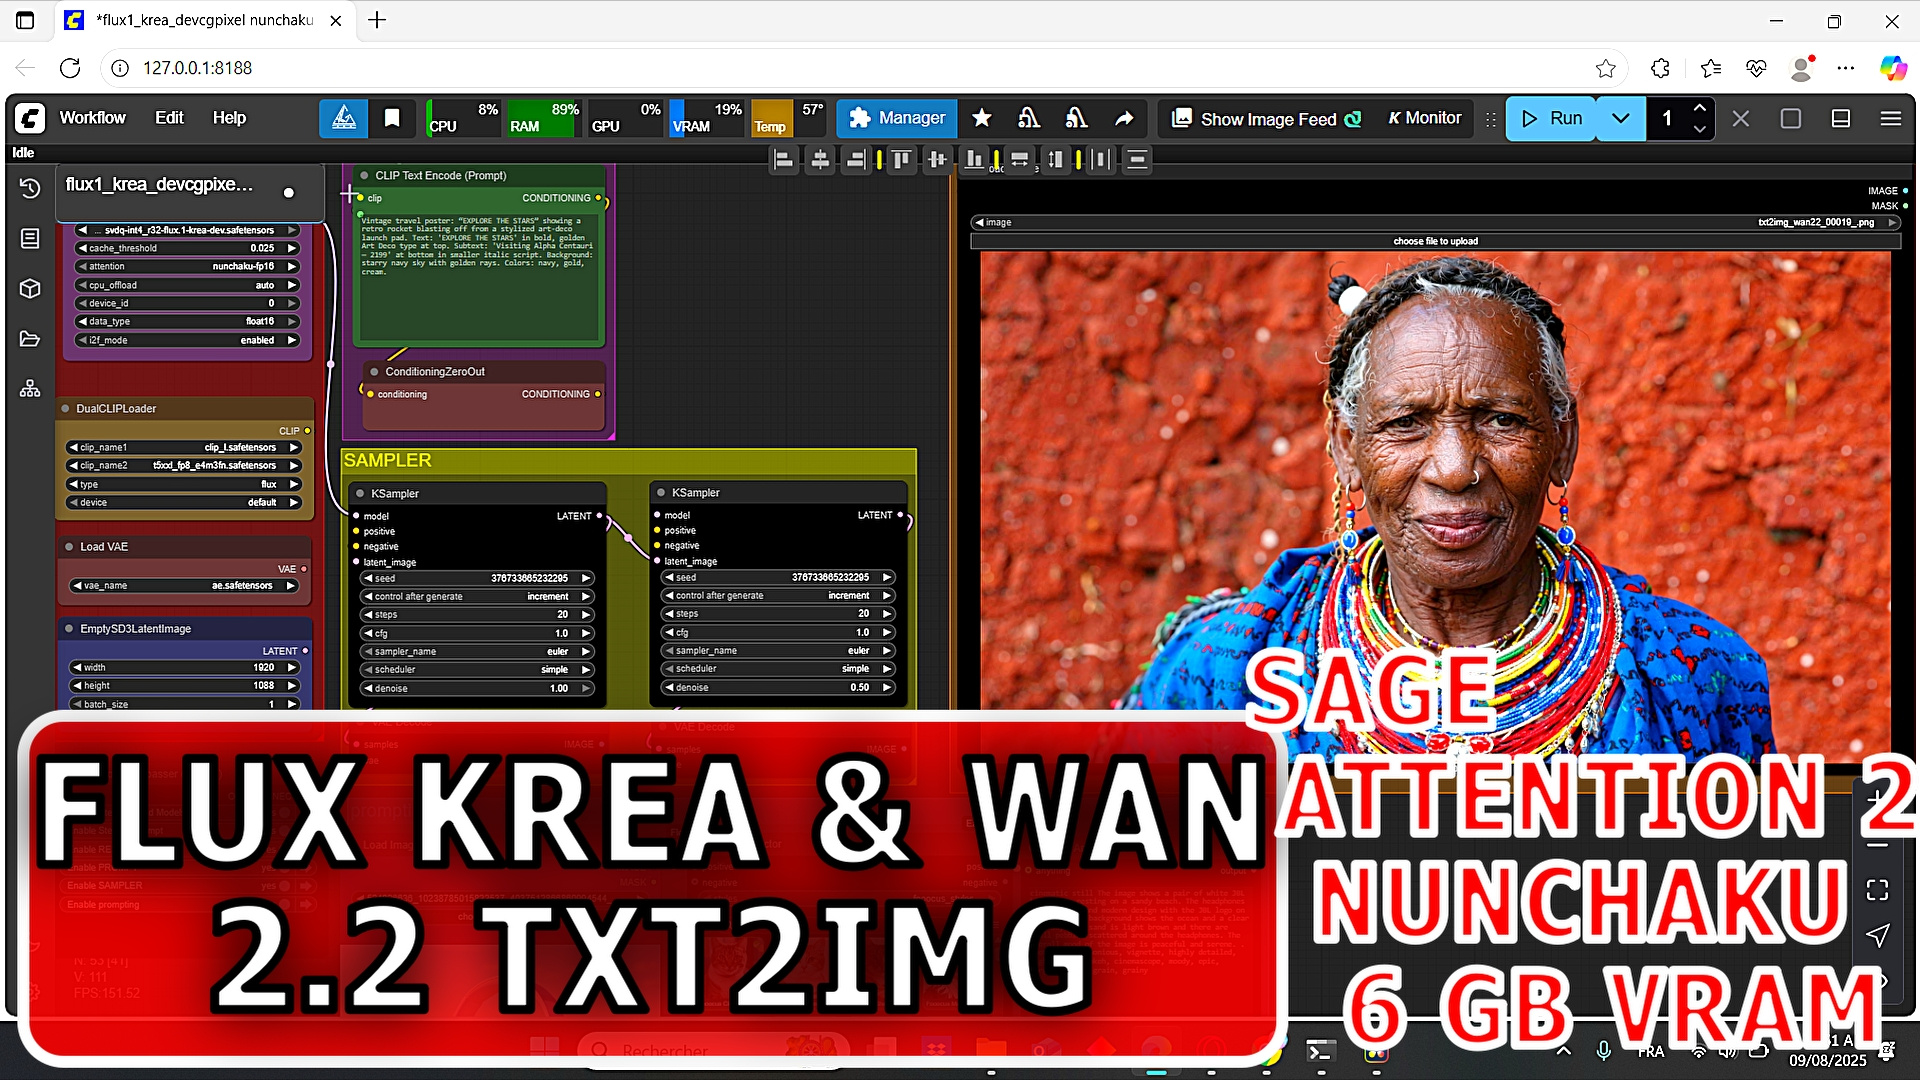Increase the queue batch count with up arrow

[1700, 108]
